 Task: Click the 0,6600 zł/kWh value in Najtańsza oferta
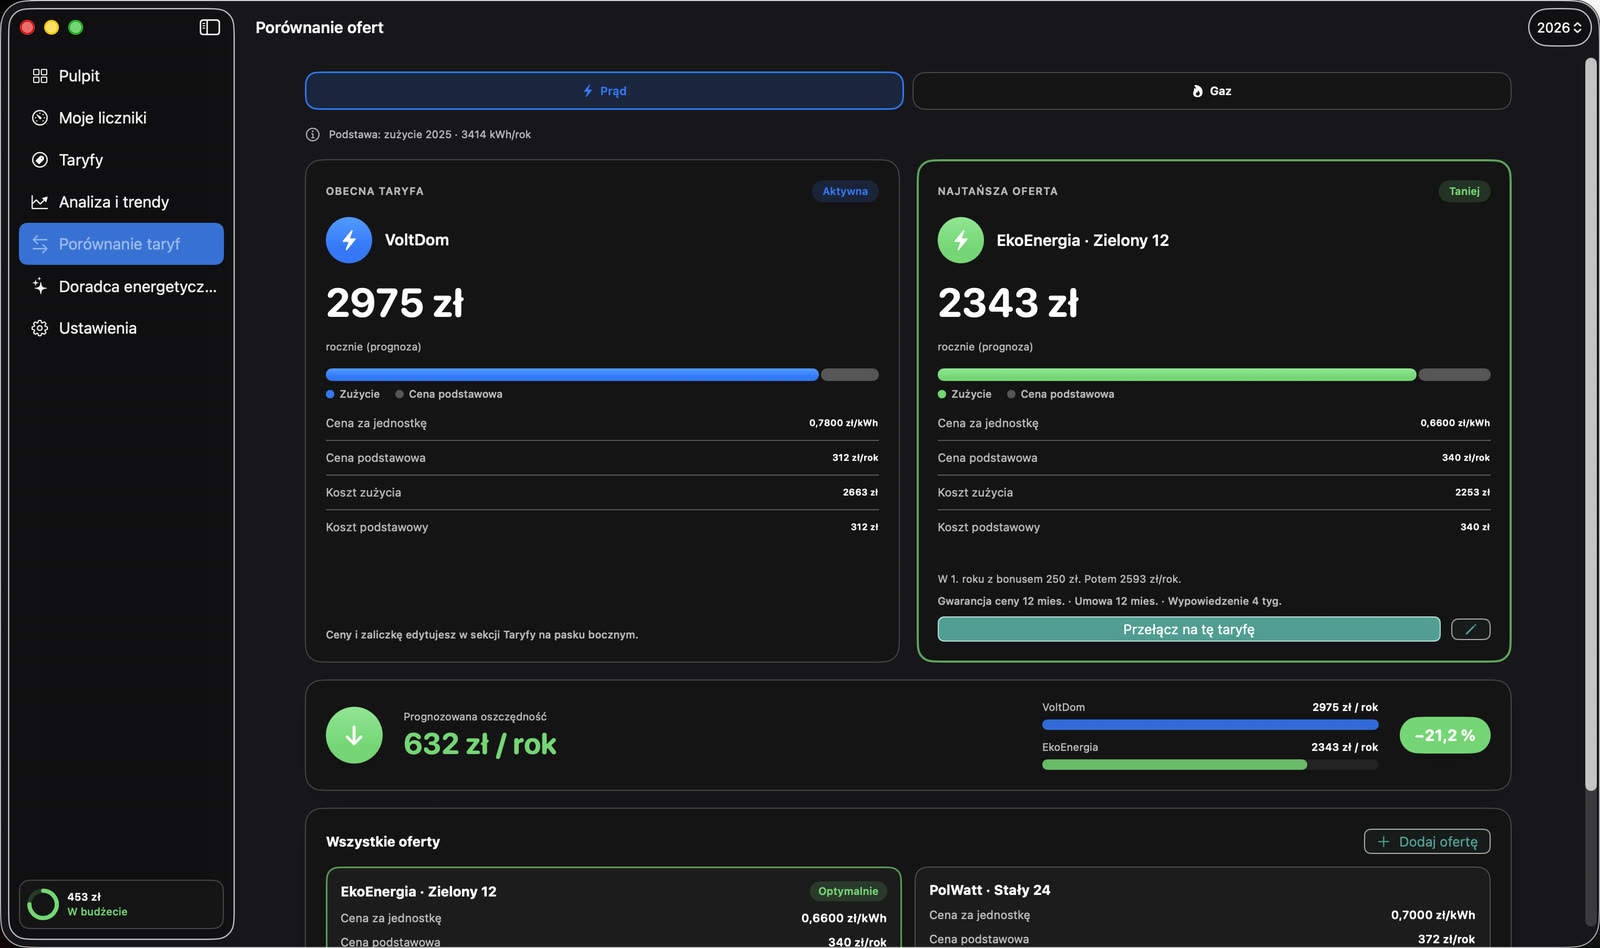coord(1455,423)
